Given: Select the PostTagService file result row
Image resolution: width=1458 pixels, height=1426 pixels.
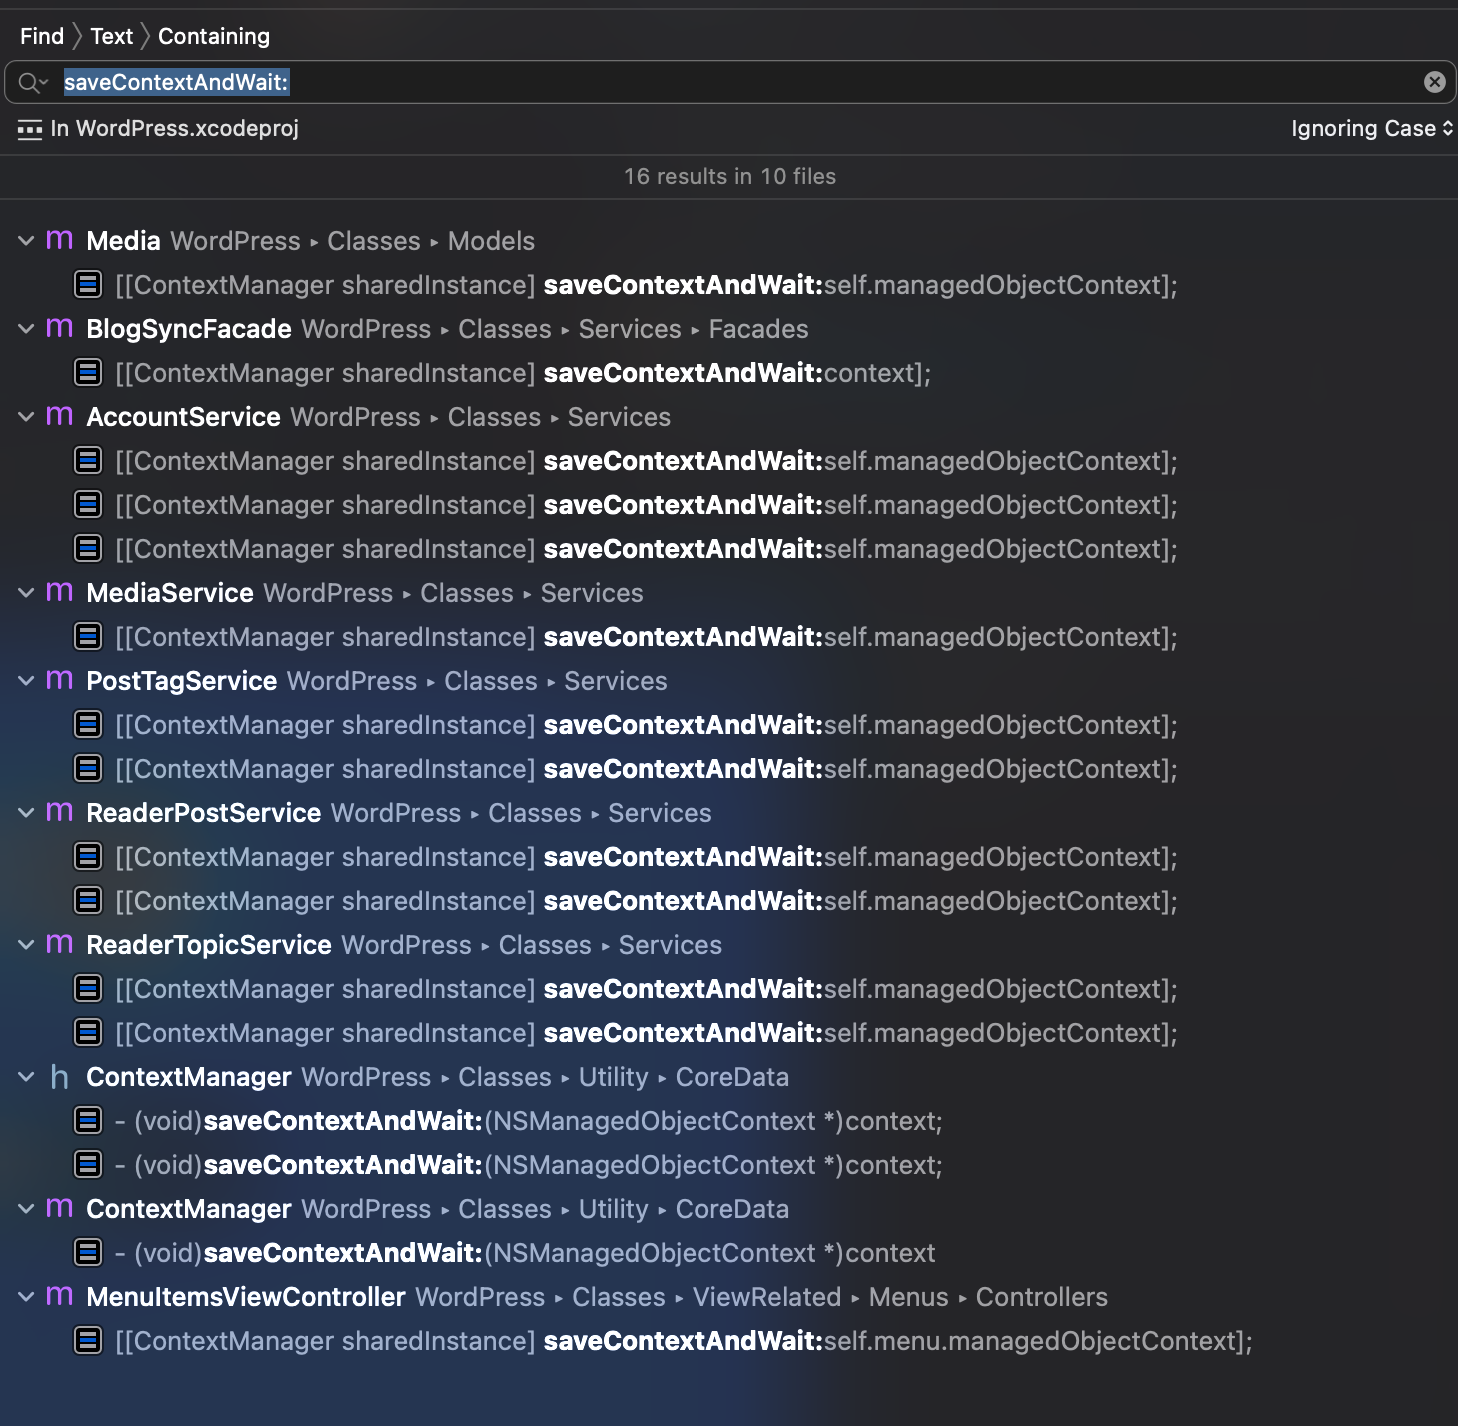Looking at the screenshot, I should [x=729, y=681].
